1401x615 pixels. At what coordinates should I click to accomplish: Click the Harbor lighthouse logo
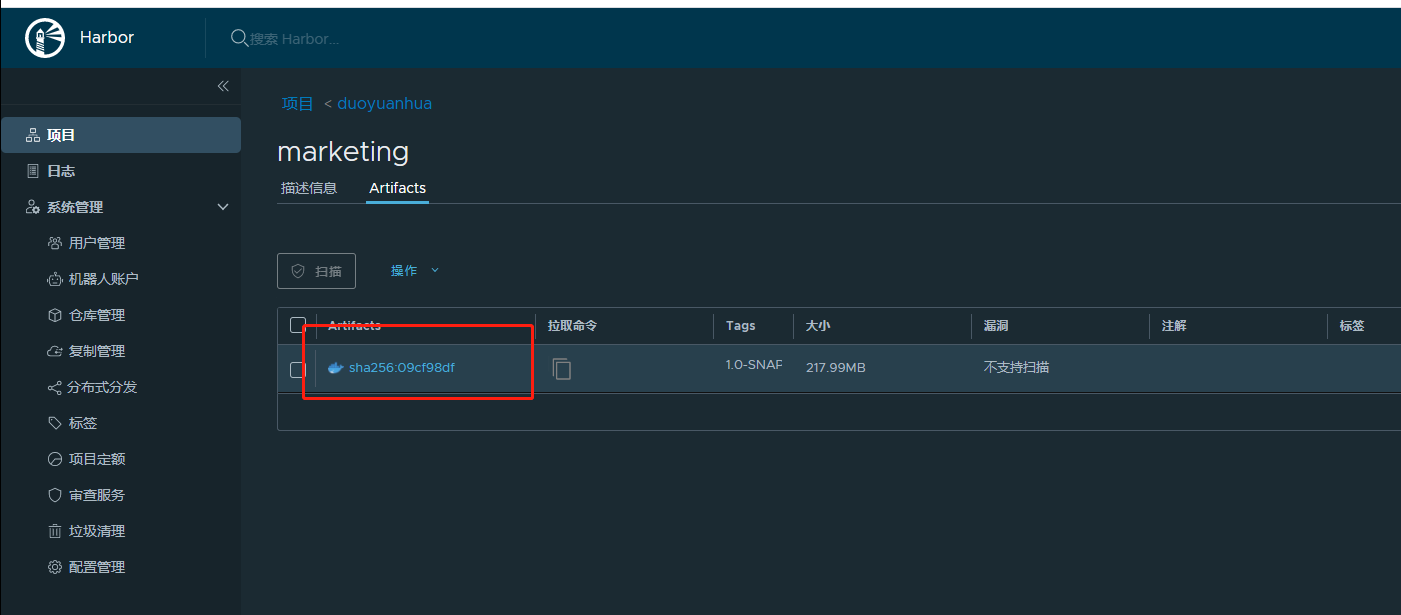44,38
